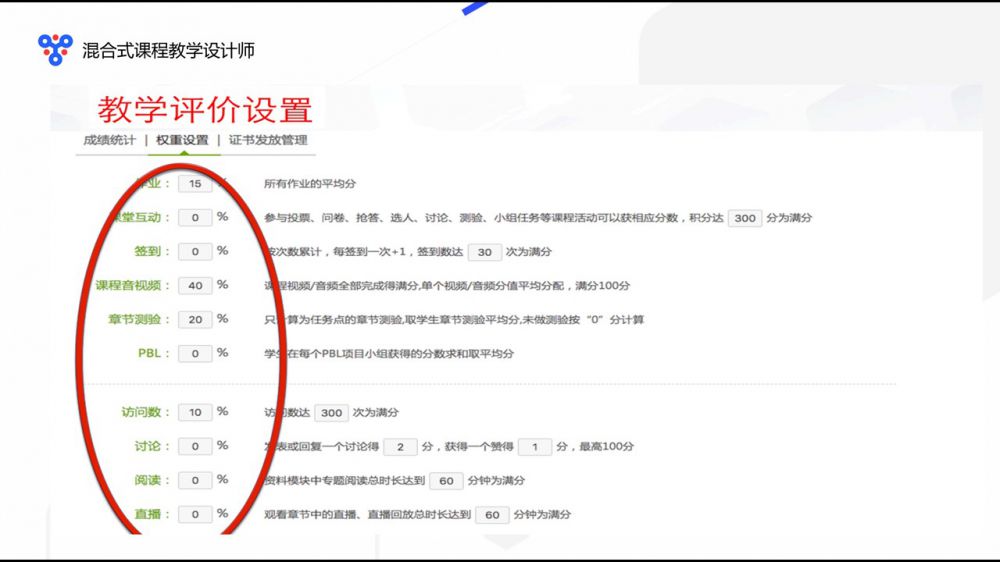Click the 作业 weight field showing 15
Image resolution: width=1000 pixels, height=562 pixels.
click(x=195, y=184)
